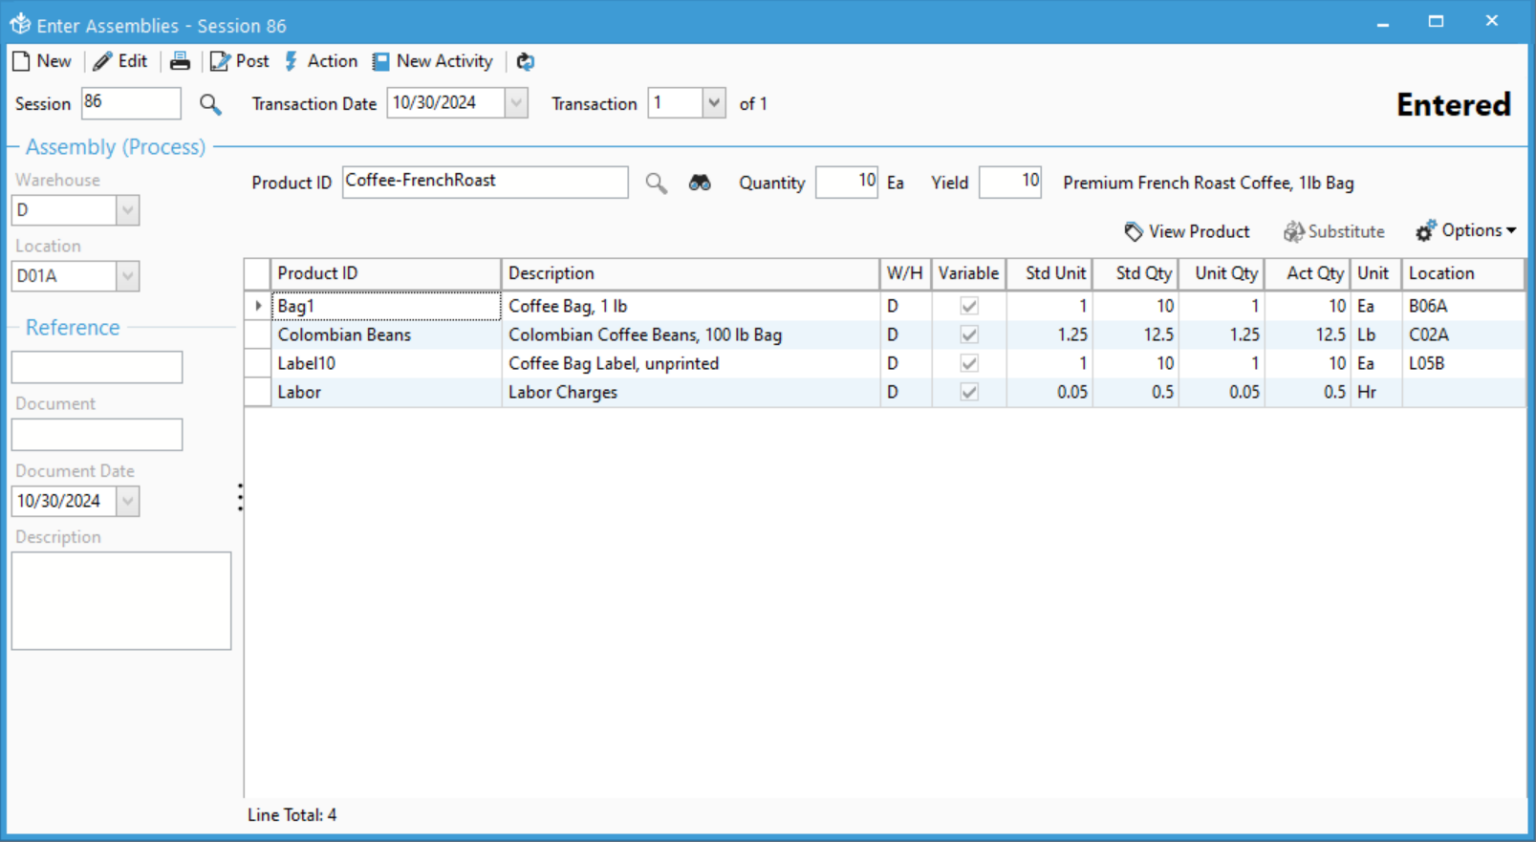This screenshot has height=842, width=1536.
Task: Click the Yield value field
Action: (1009, 182)
